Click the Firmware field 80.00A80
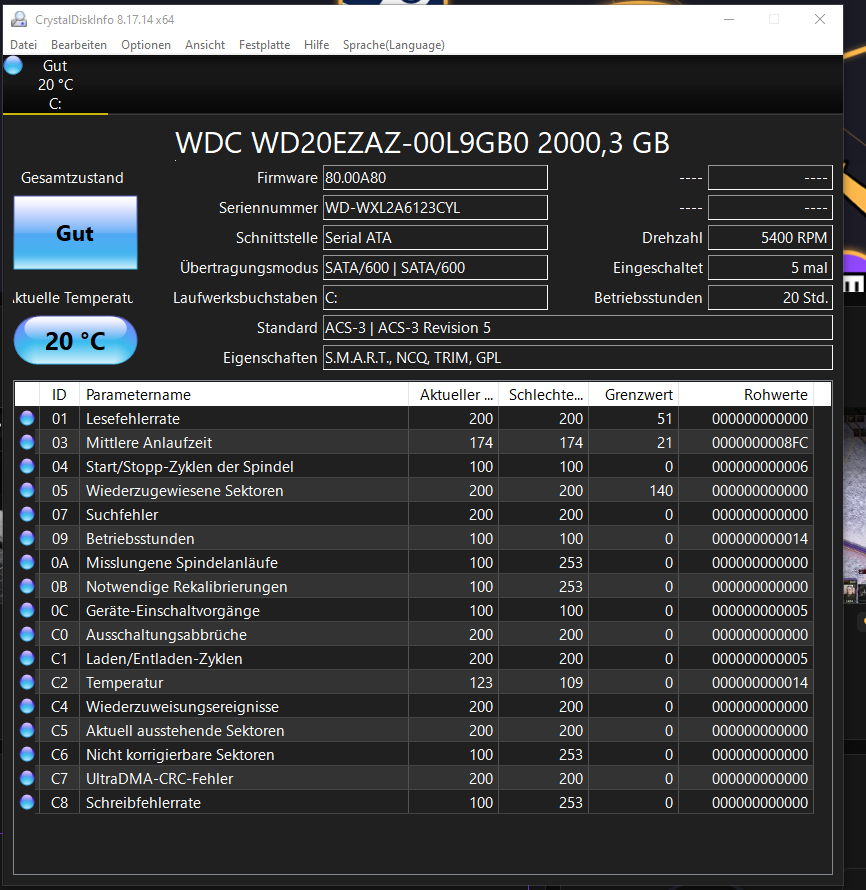This screenshot has width=866, height=890. (x=435, y=178)
